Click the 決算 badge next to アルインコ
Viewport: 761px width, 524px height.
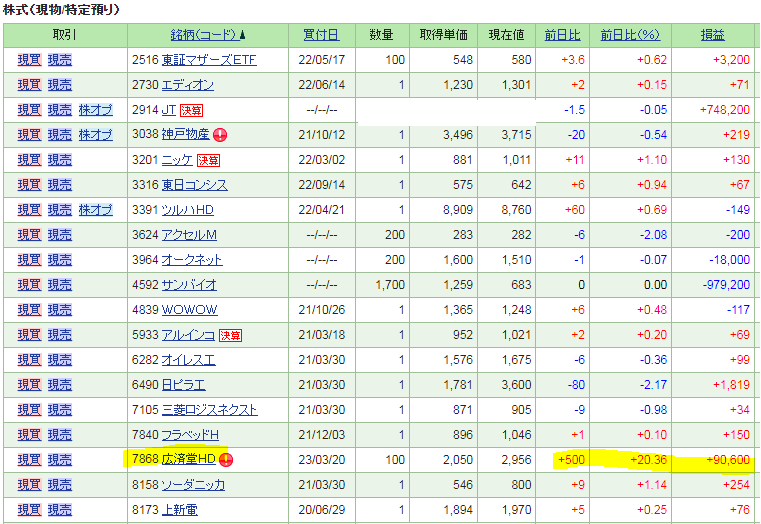(x=231, y=335)
